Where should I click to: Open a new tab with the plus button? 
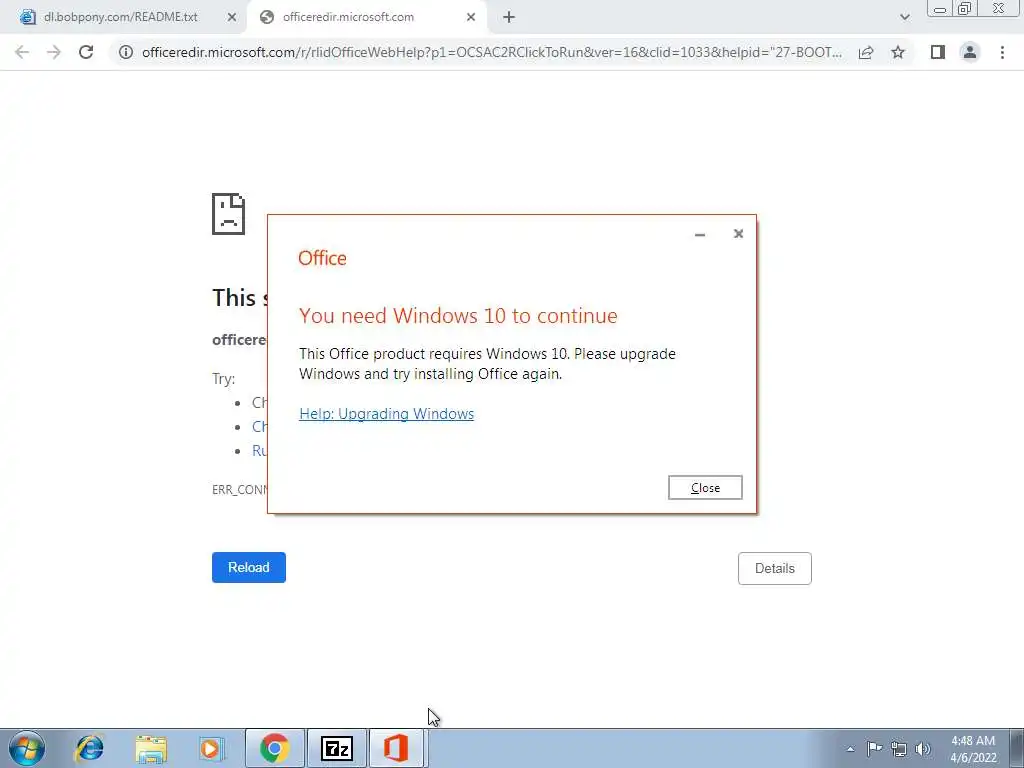click(509, 18)
